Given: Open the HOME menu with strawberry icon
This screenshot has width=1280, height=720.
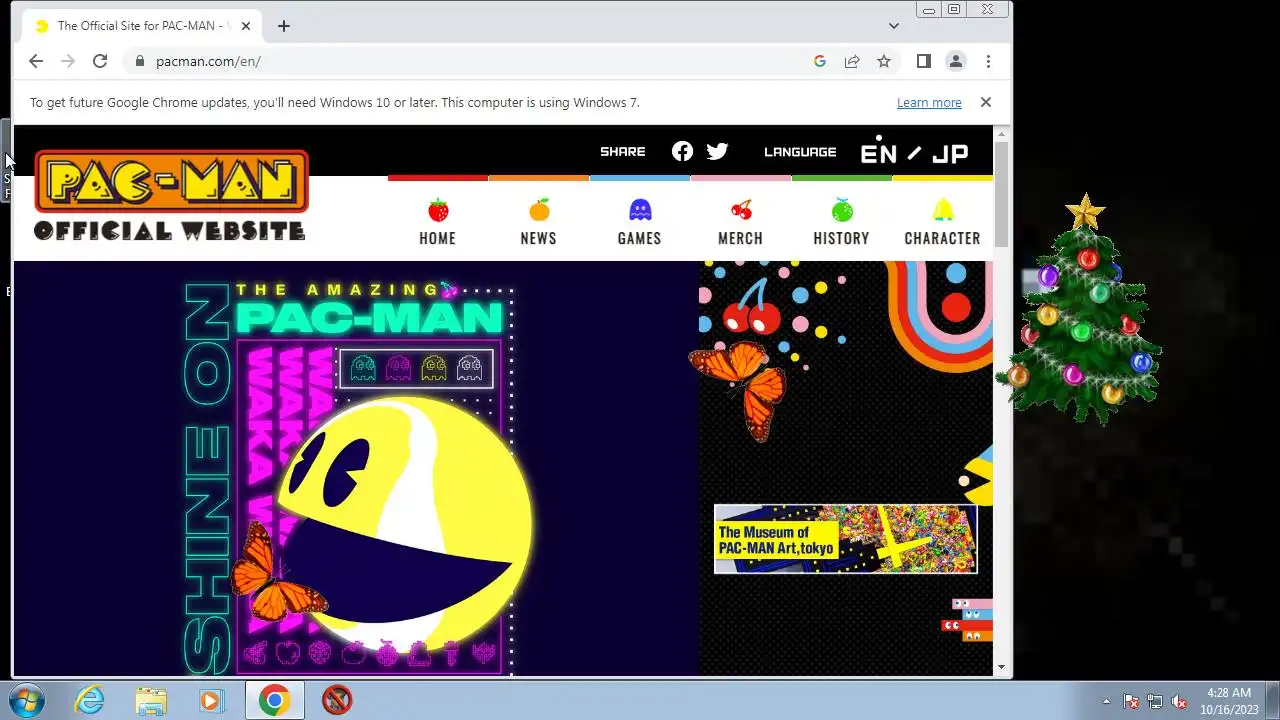Looking at the screenshot, I should 438,222.
